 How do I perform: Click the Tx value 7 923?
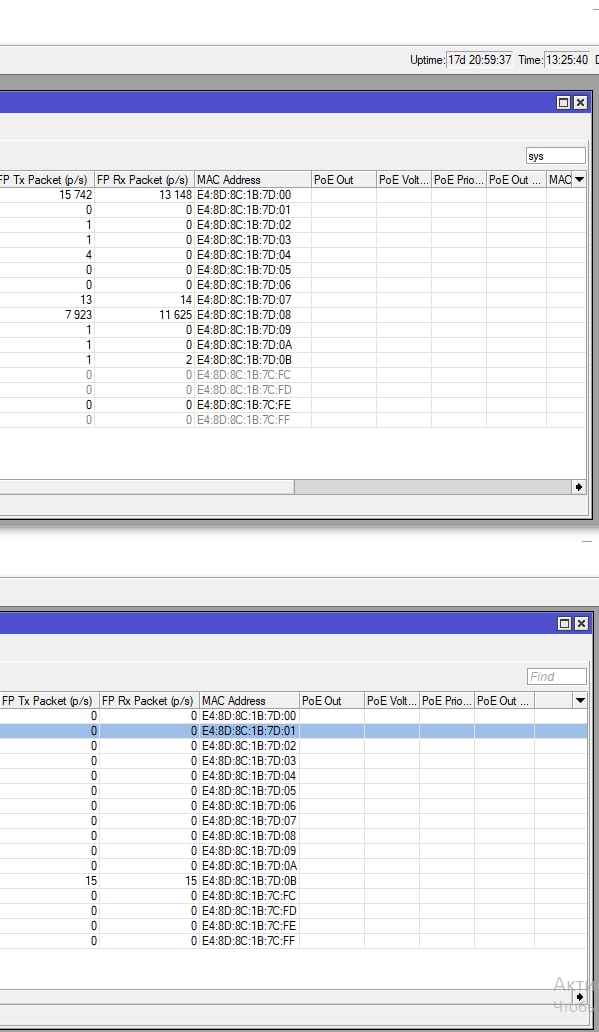(78, 315)
